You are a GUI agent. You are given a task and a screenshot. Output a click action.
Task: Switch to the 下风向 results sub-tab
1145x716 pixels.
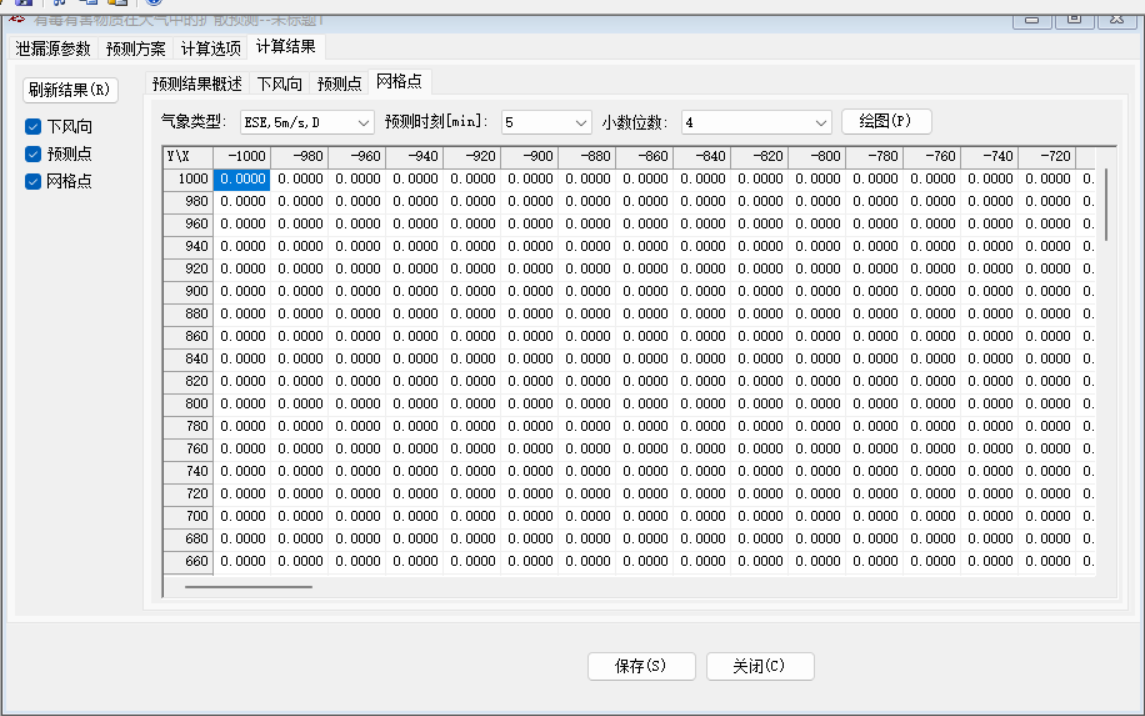(280, 84)
